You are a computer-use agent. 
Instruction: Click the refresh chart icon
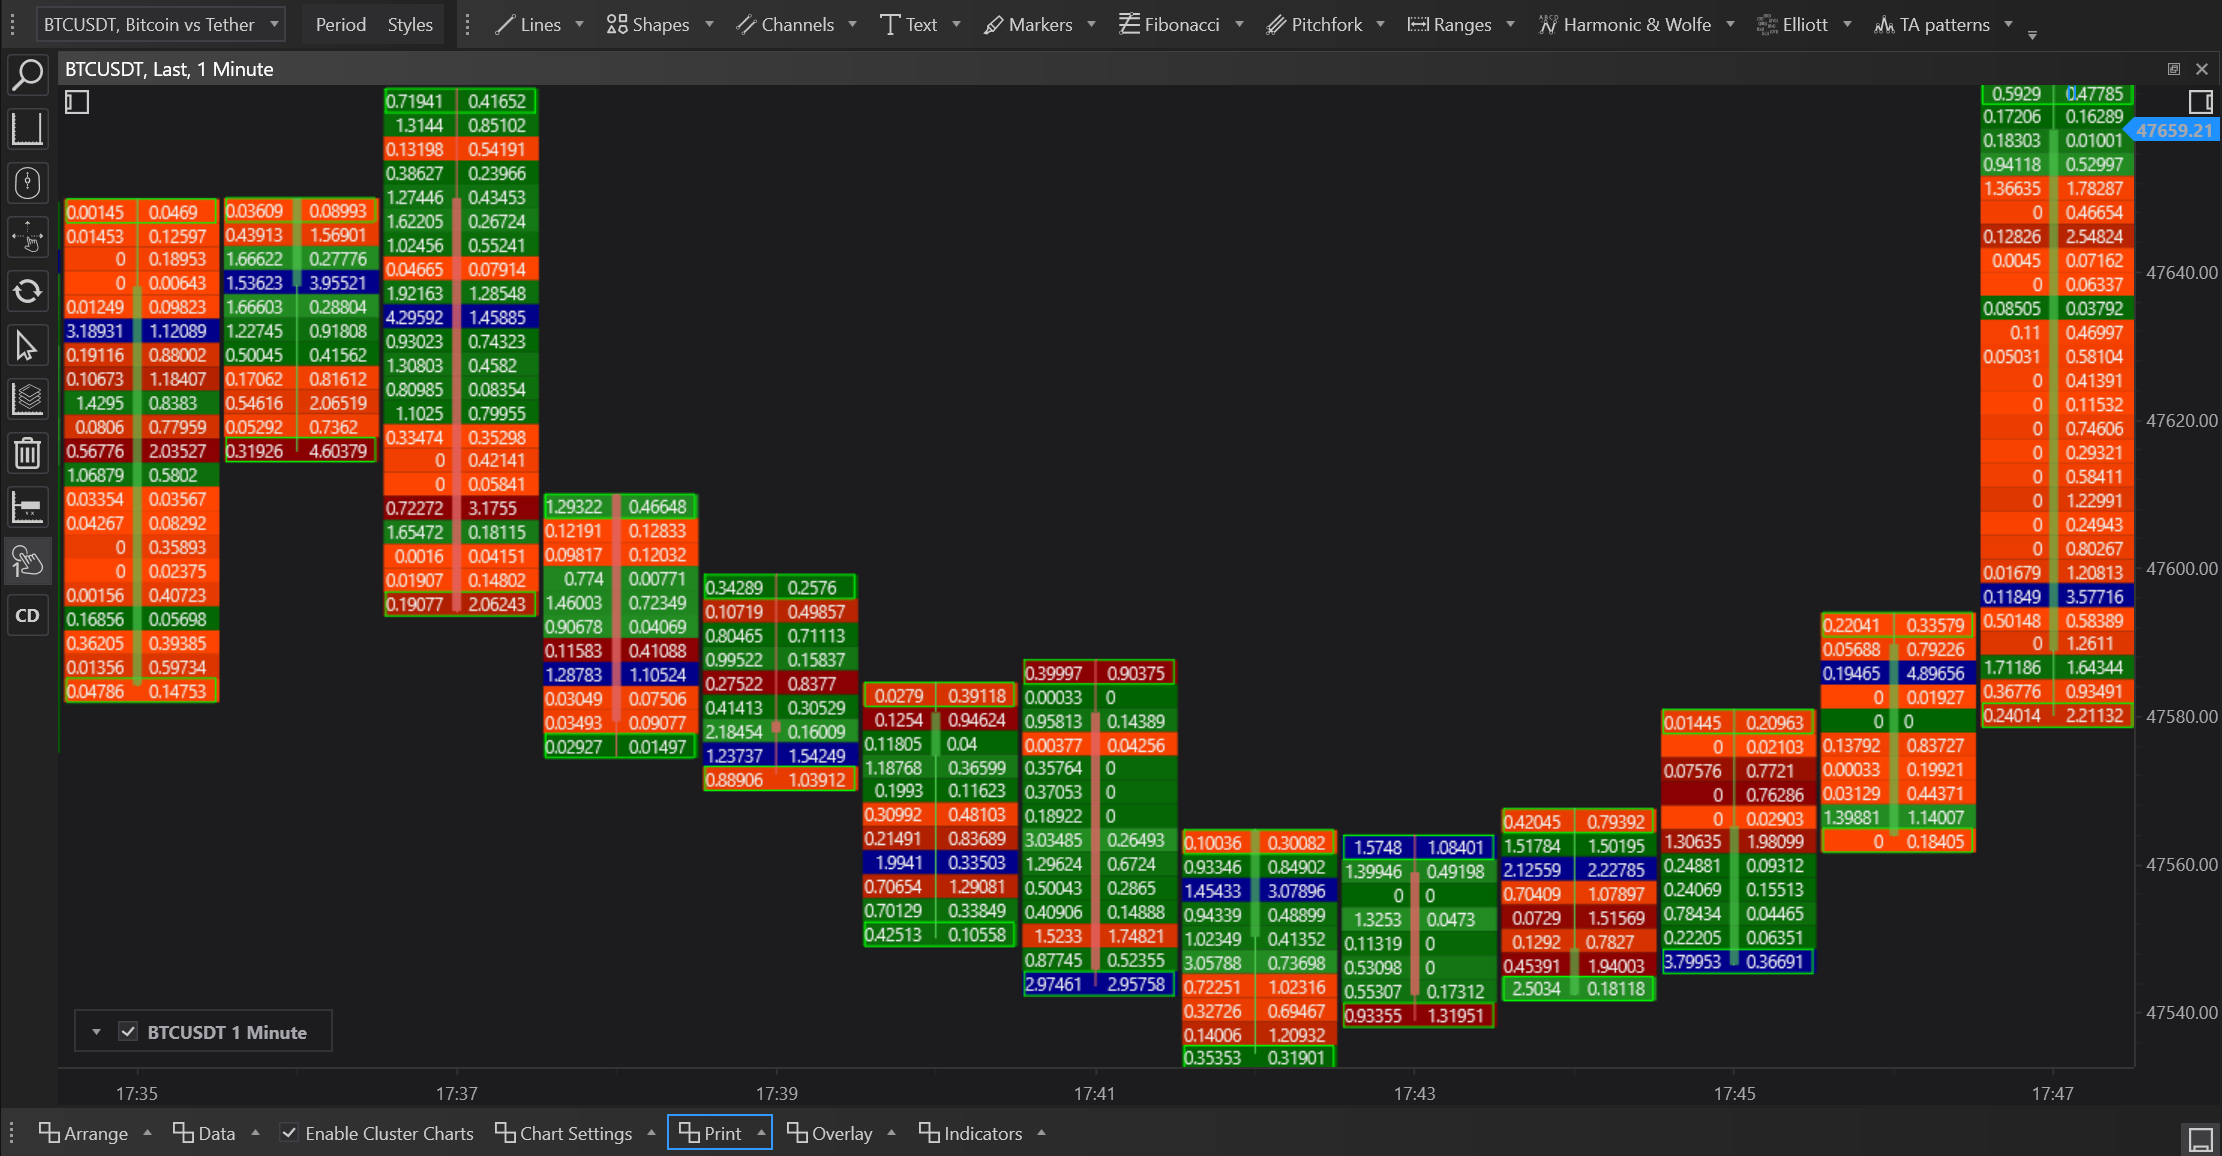(x=27, y=291)
